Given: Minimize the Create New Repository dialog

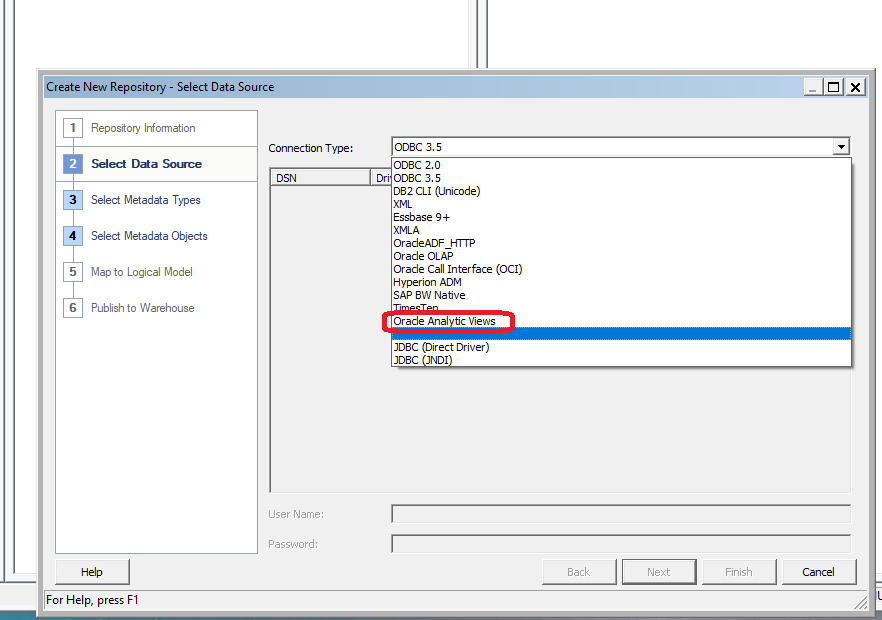Looking at the screenshot, I should click(813, 87).
